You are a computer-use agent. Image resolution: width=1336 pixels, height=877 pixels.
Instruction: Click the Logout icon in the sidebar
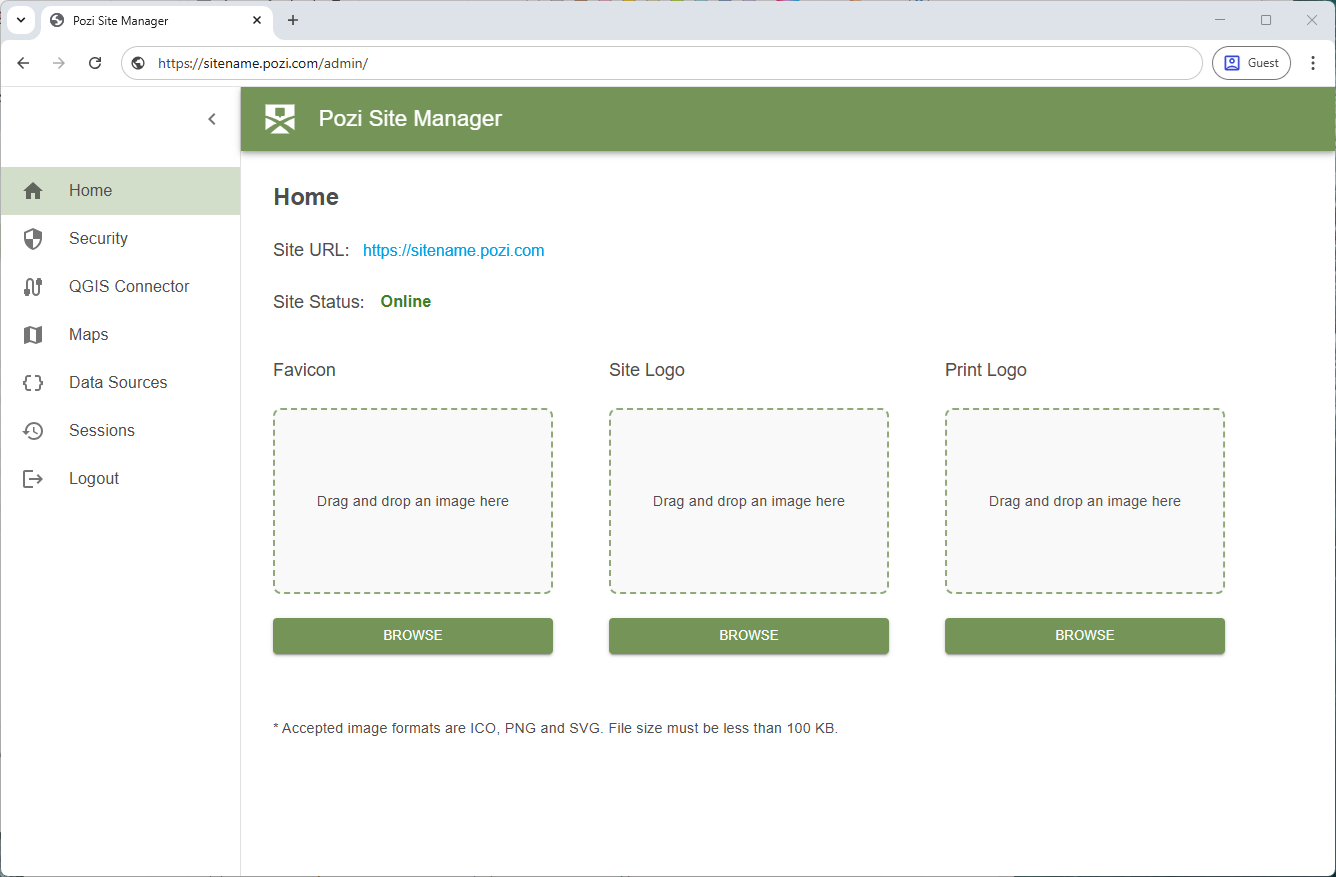pyautogui.click(x=32, y=478)
